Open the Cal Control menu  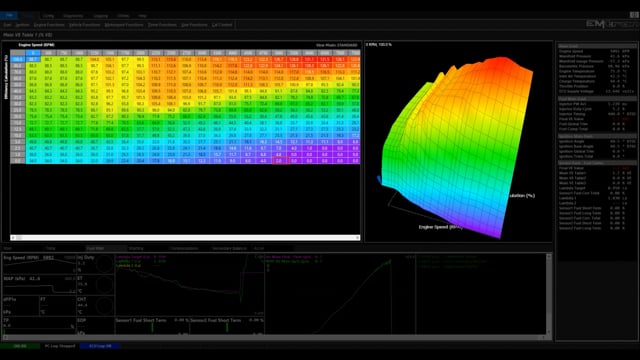(222, 25)
